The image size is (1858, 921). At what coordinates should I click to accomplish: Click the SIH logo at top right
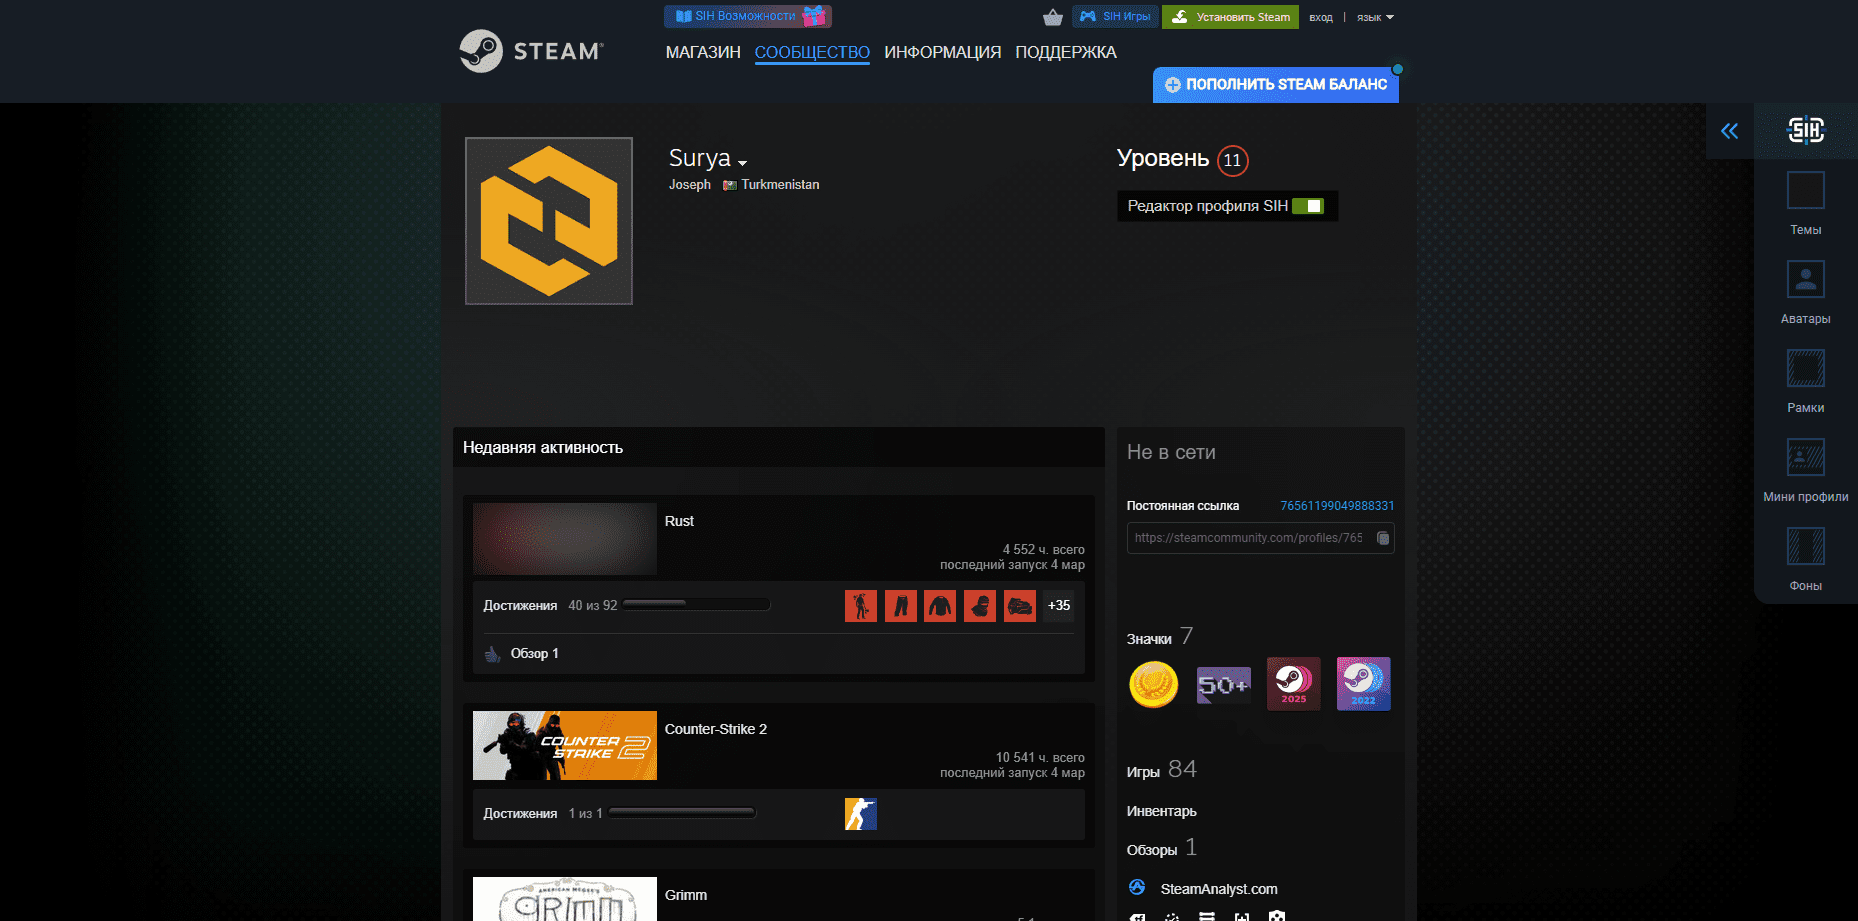tap(1805, 130)
